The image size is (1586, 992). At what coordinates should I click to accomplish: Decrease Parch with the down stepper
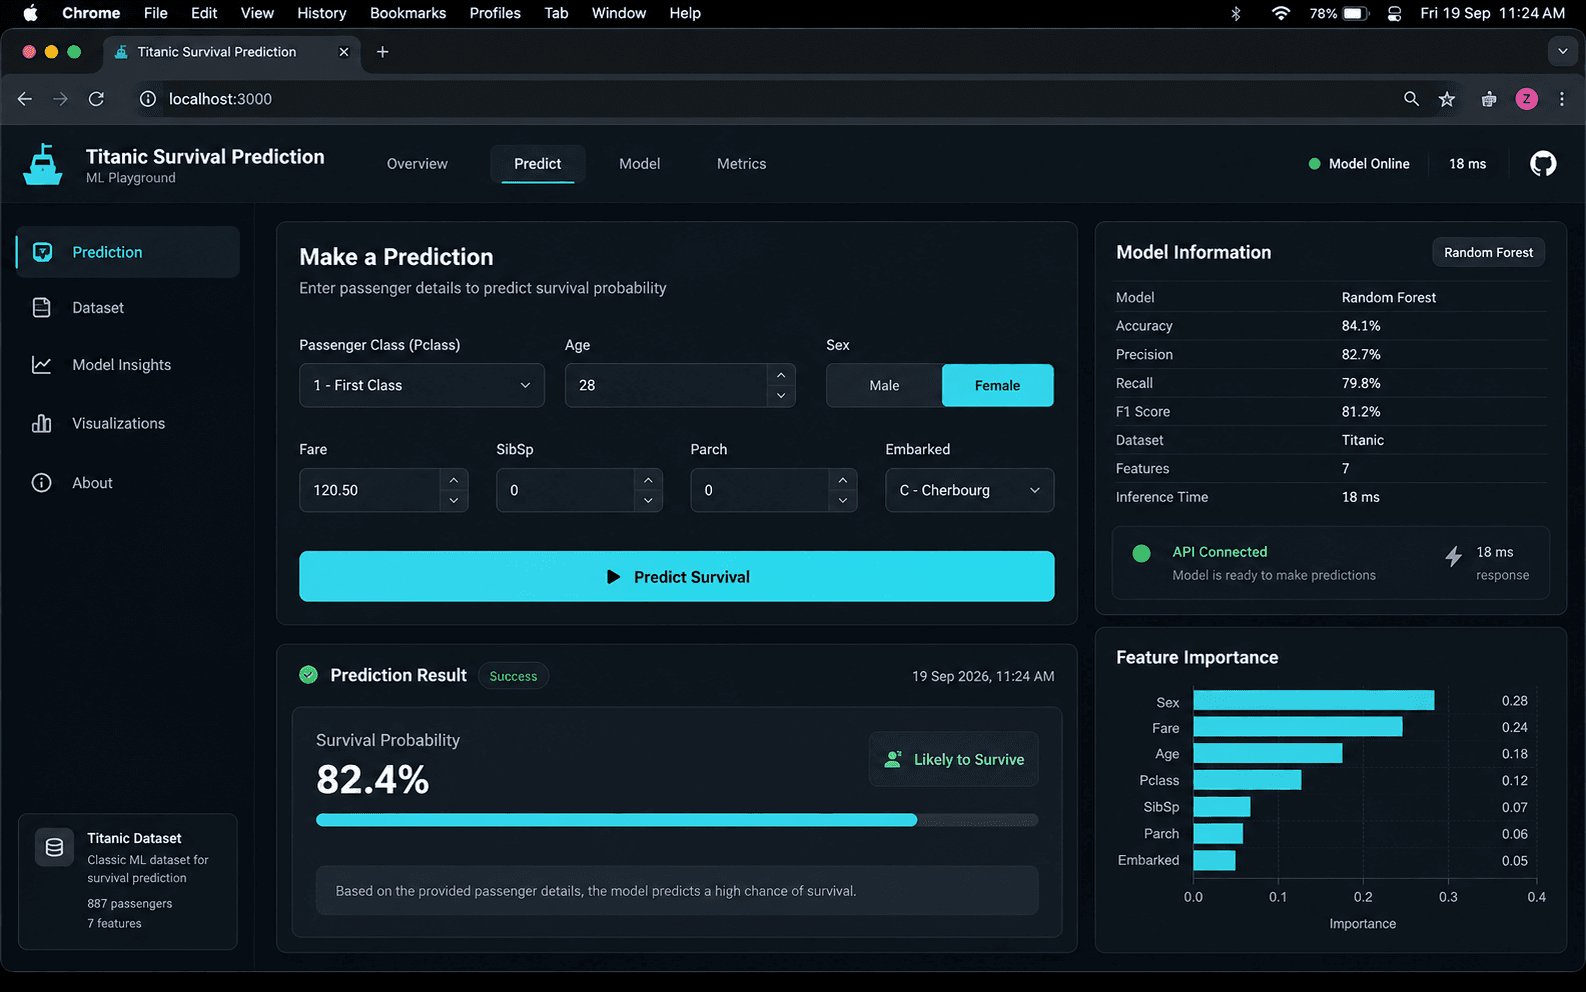tap(843, 500)
